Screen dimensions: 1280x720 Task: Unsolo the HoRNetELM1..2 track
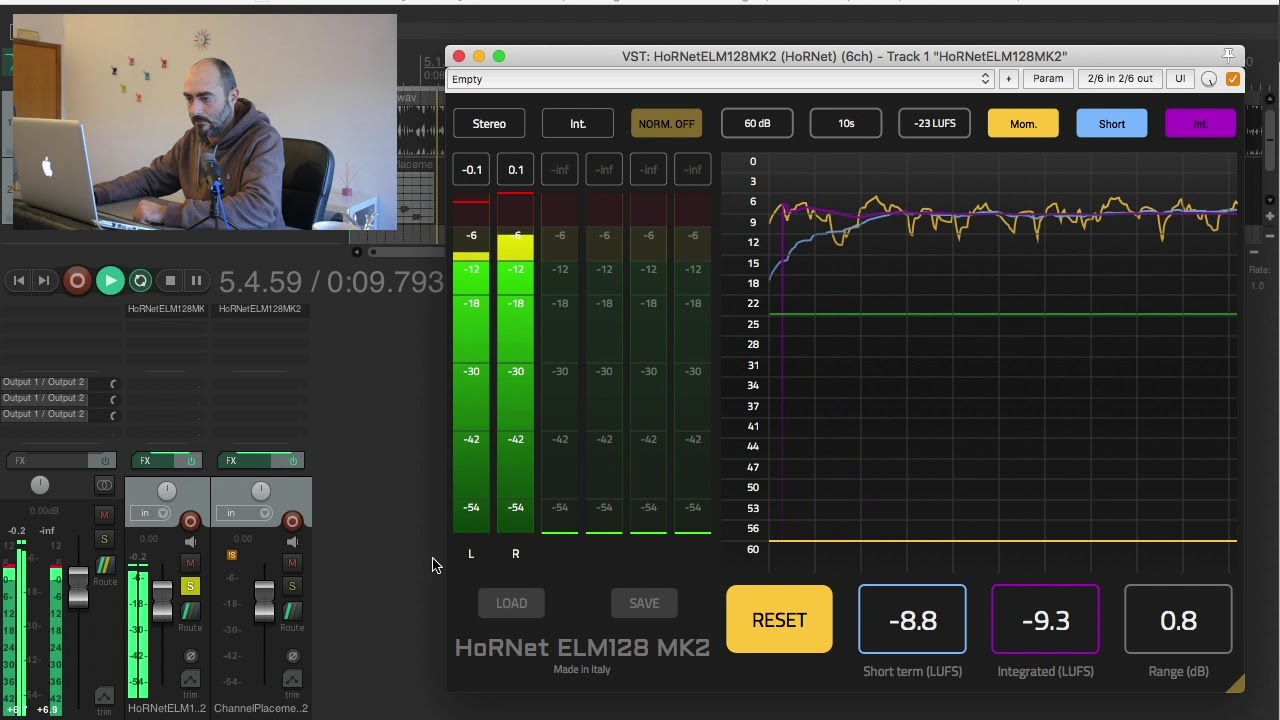tap(190, 586)
